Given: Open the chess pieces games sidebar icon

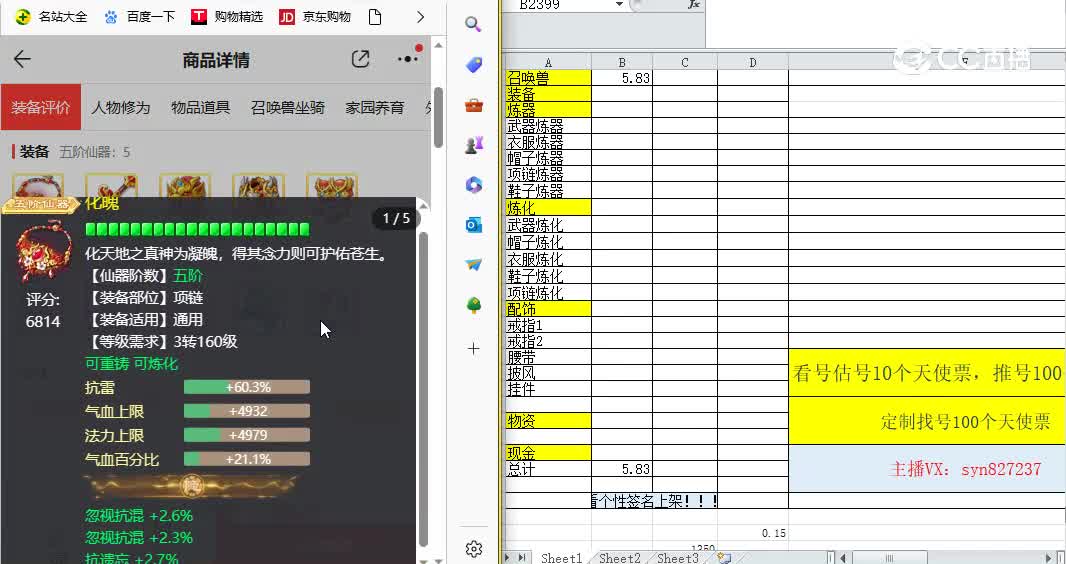Looking at the screenshot, I should pyautogui.click(x=474, y=145).
